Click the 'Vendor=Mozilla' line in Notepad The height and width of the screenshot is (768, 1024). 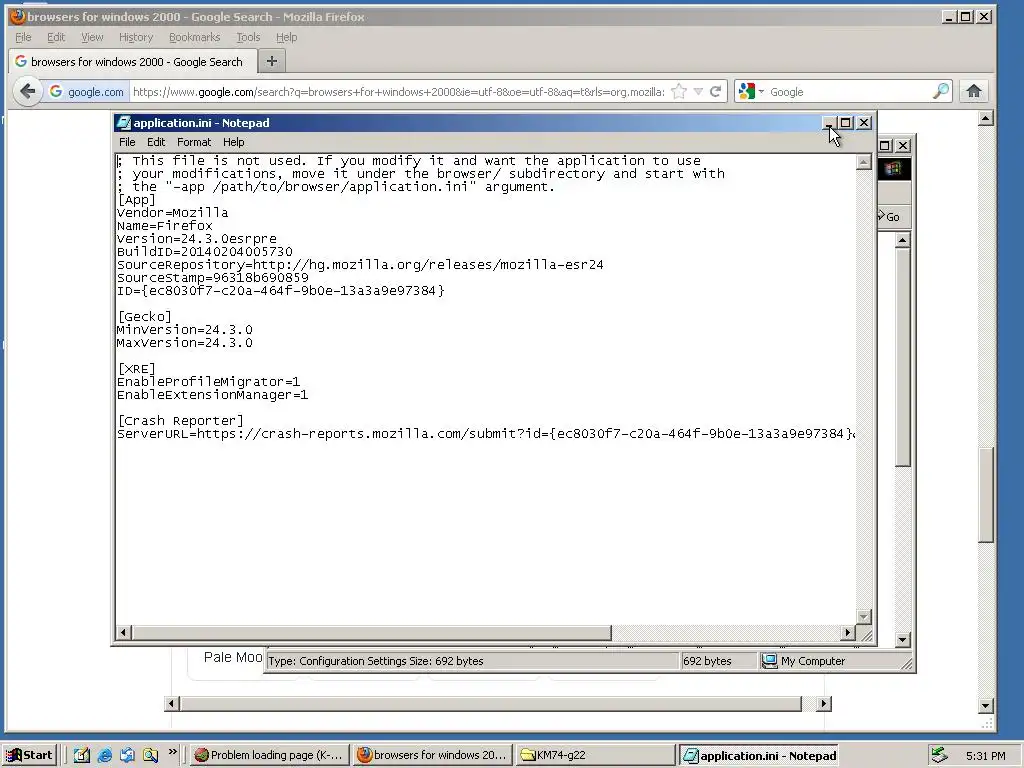(172, 213)
